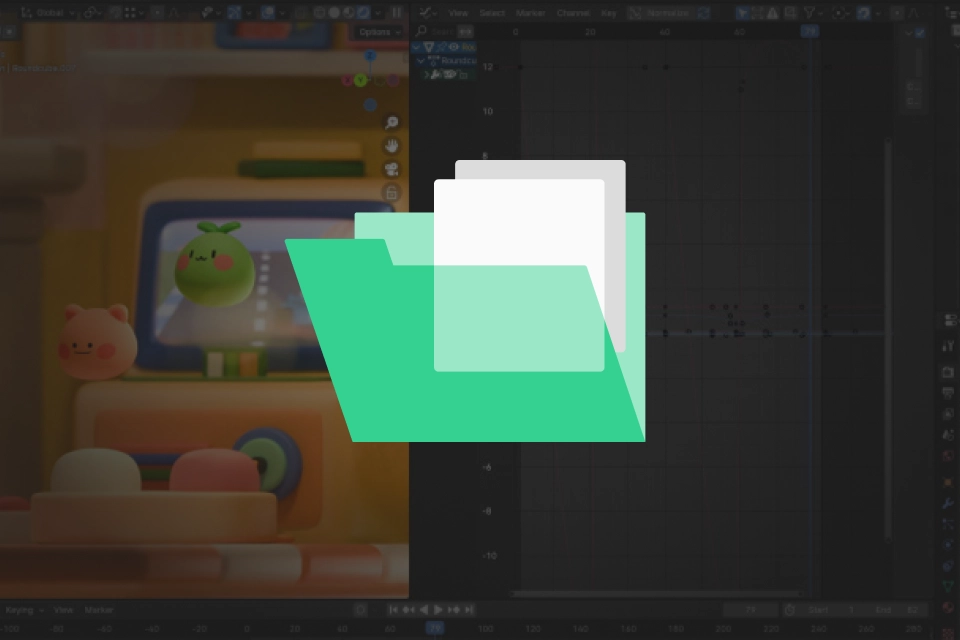Click the zoom magnifier viewport icon
The height and width of the screenshot is (640, 960).
pos(392,122)
